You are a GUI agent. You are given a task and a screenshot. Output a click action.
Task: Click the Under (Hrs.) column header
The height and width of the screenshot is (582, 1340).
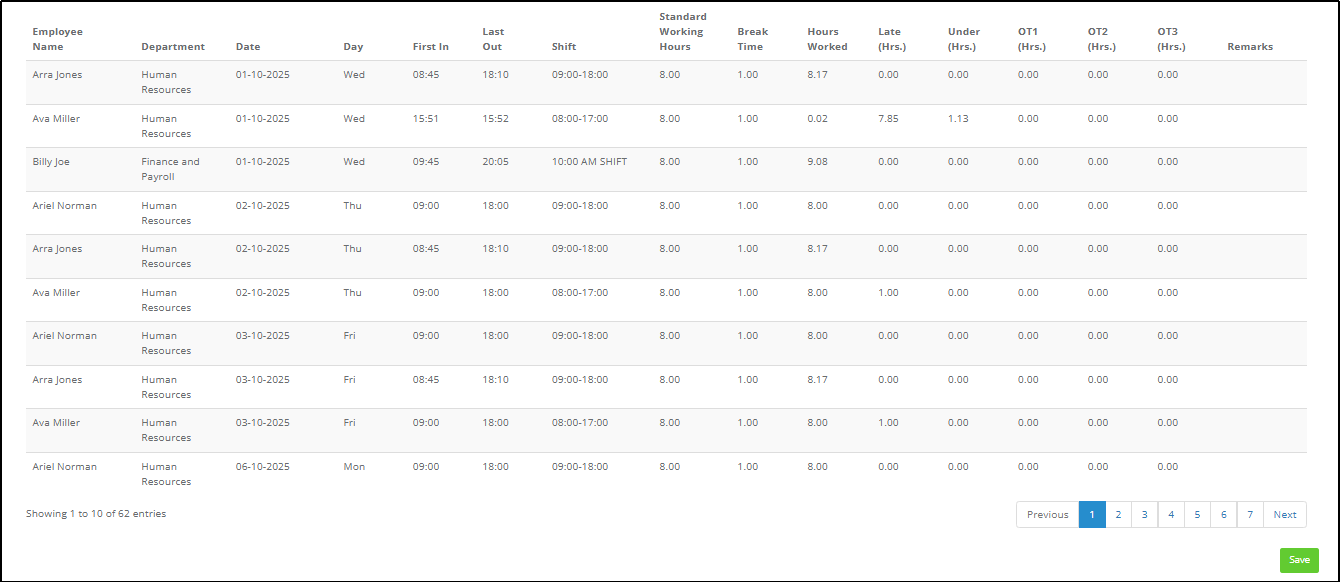(964, 39)
